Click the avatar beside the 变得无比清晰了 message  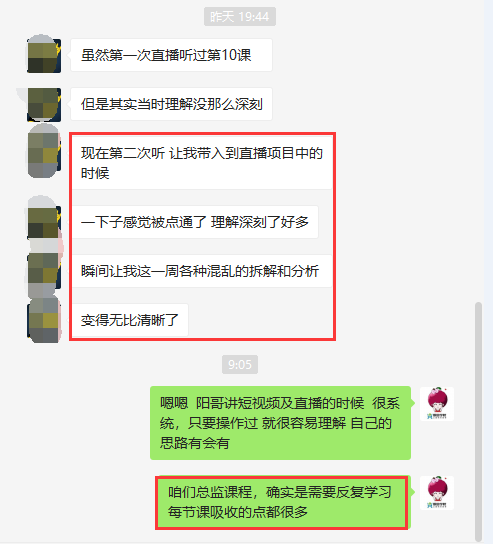coord(44,320)
